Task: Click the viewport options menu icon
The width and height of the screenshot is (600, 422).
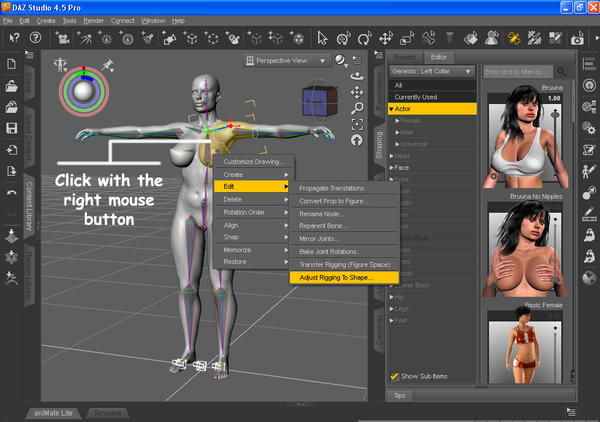Action: [x=357, y=59]
